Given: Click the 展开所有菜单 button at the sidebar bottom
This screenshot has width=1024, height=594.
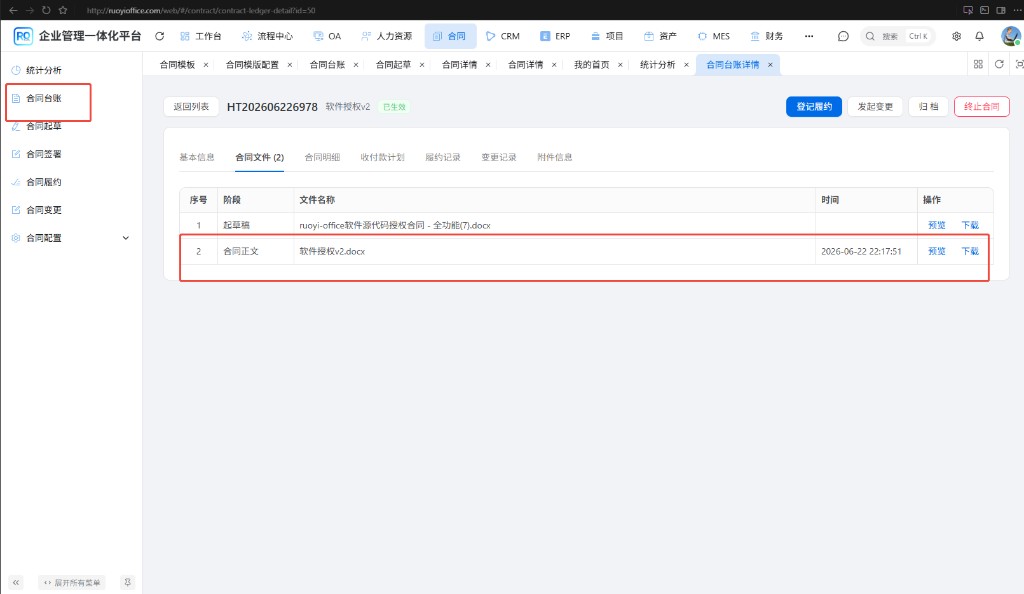Looking at the screenshot, I should click(72, 582).
